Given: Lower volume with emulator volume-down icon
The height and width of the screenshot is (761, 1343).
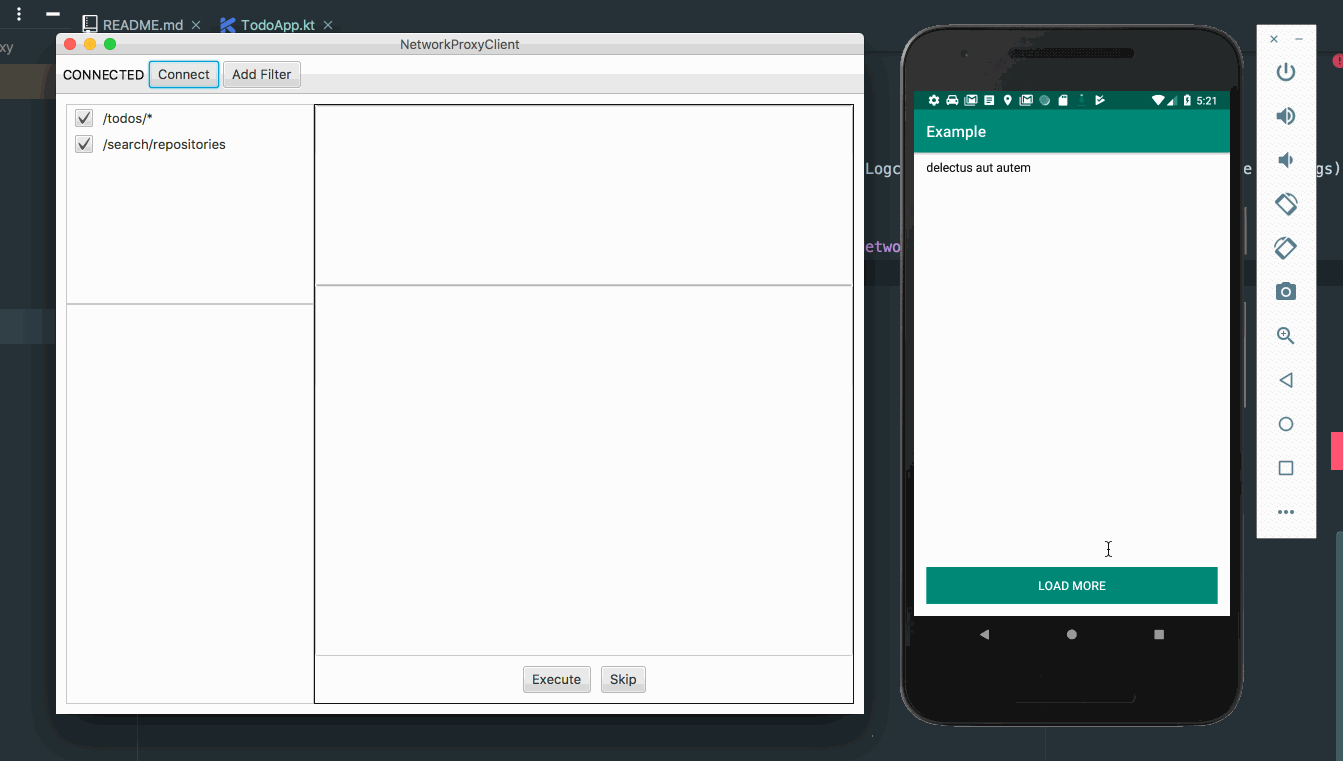Looking at the screenshot, I should [1286, 160].
